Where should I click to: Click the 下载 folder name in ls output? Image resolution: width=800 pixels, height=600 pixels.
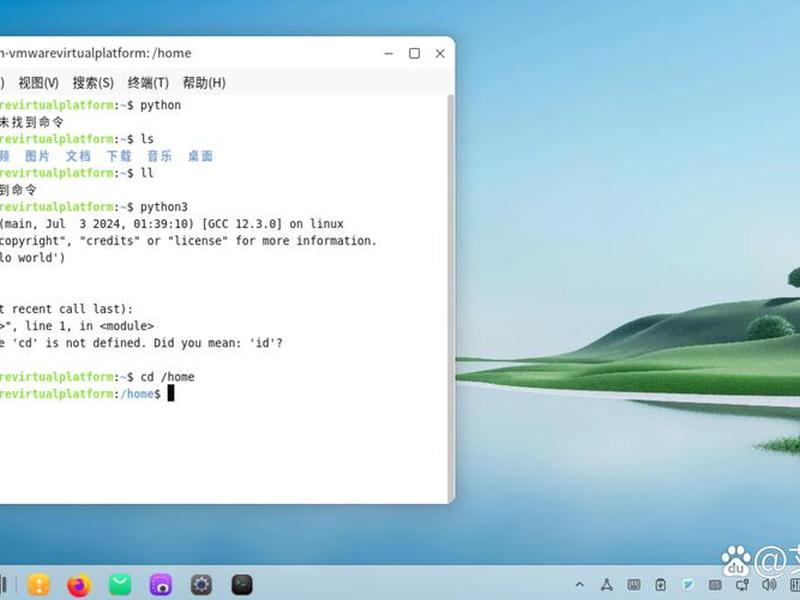(x=119, y=156)
